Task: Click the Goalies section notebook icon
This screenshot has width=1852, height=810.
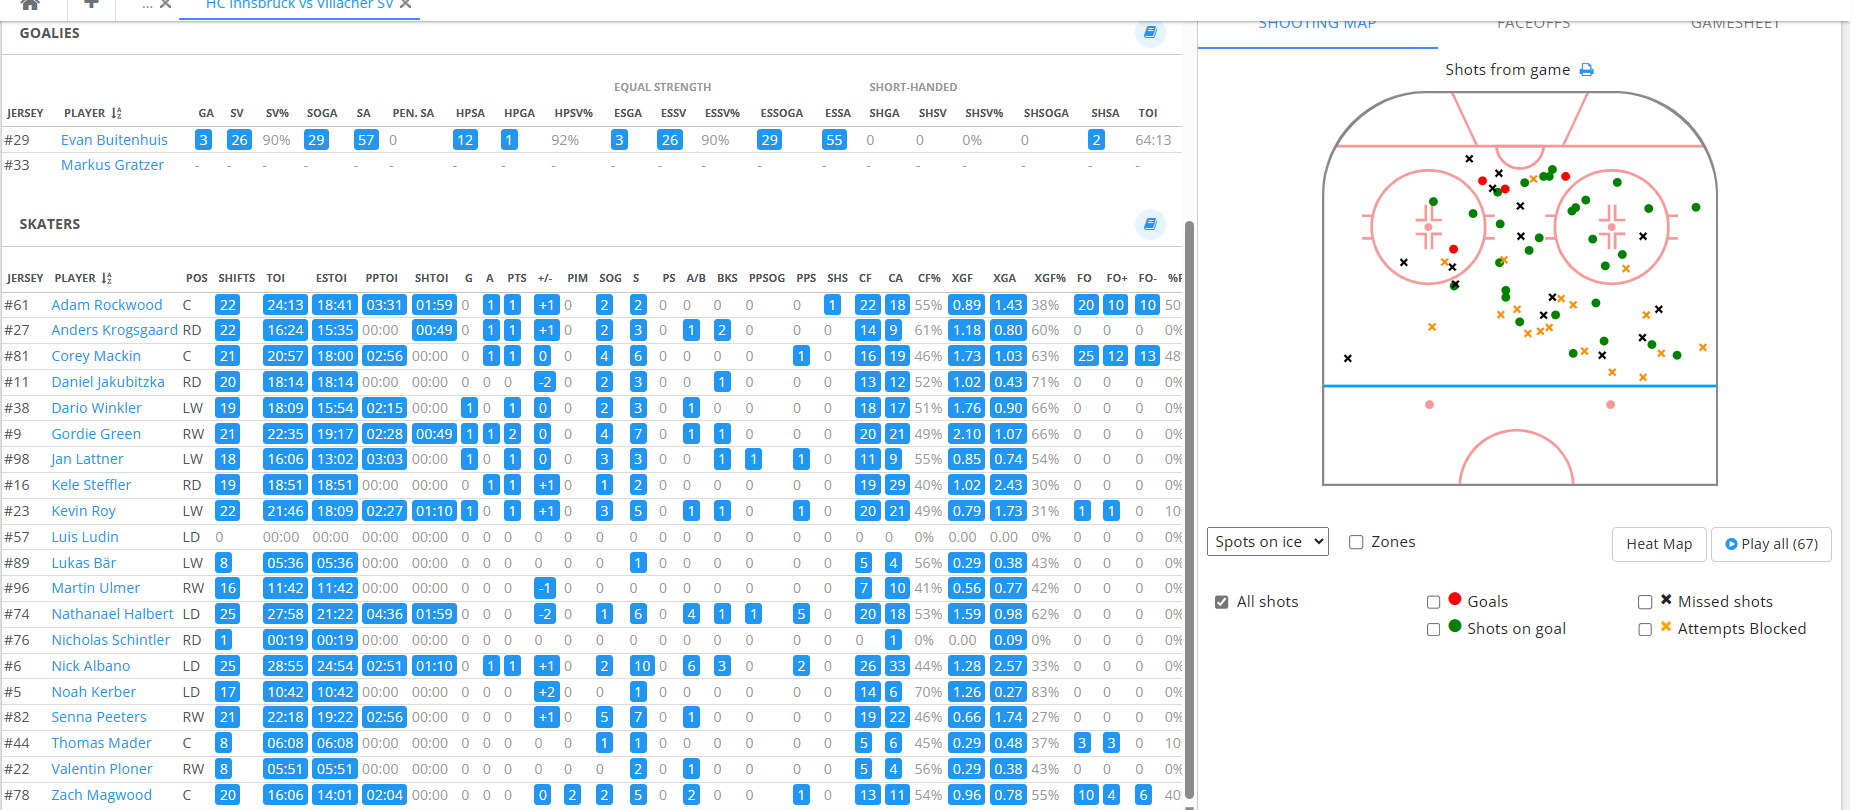Action: 1150,33
